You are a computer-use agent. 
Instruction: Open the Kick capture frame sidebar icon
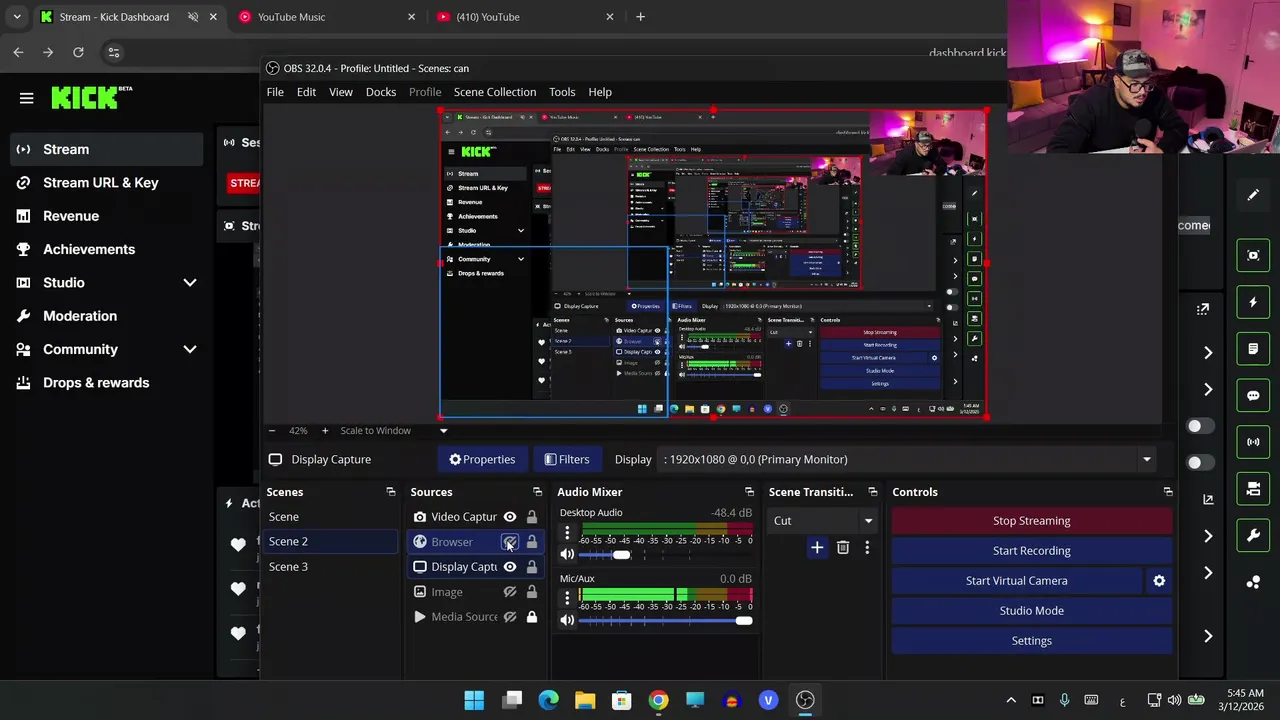(1253, 255)
